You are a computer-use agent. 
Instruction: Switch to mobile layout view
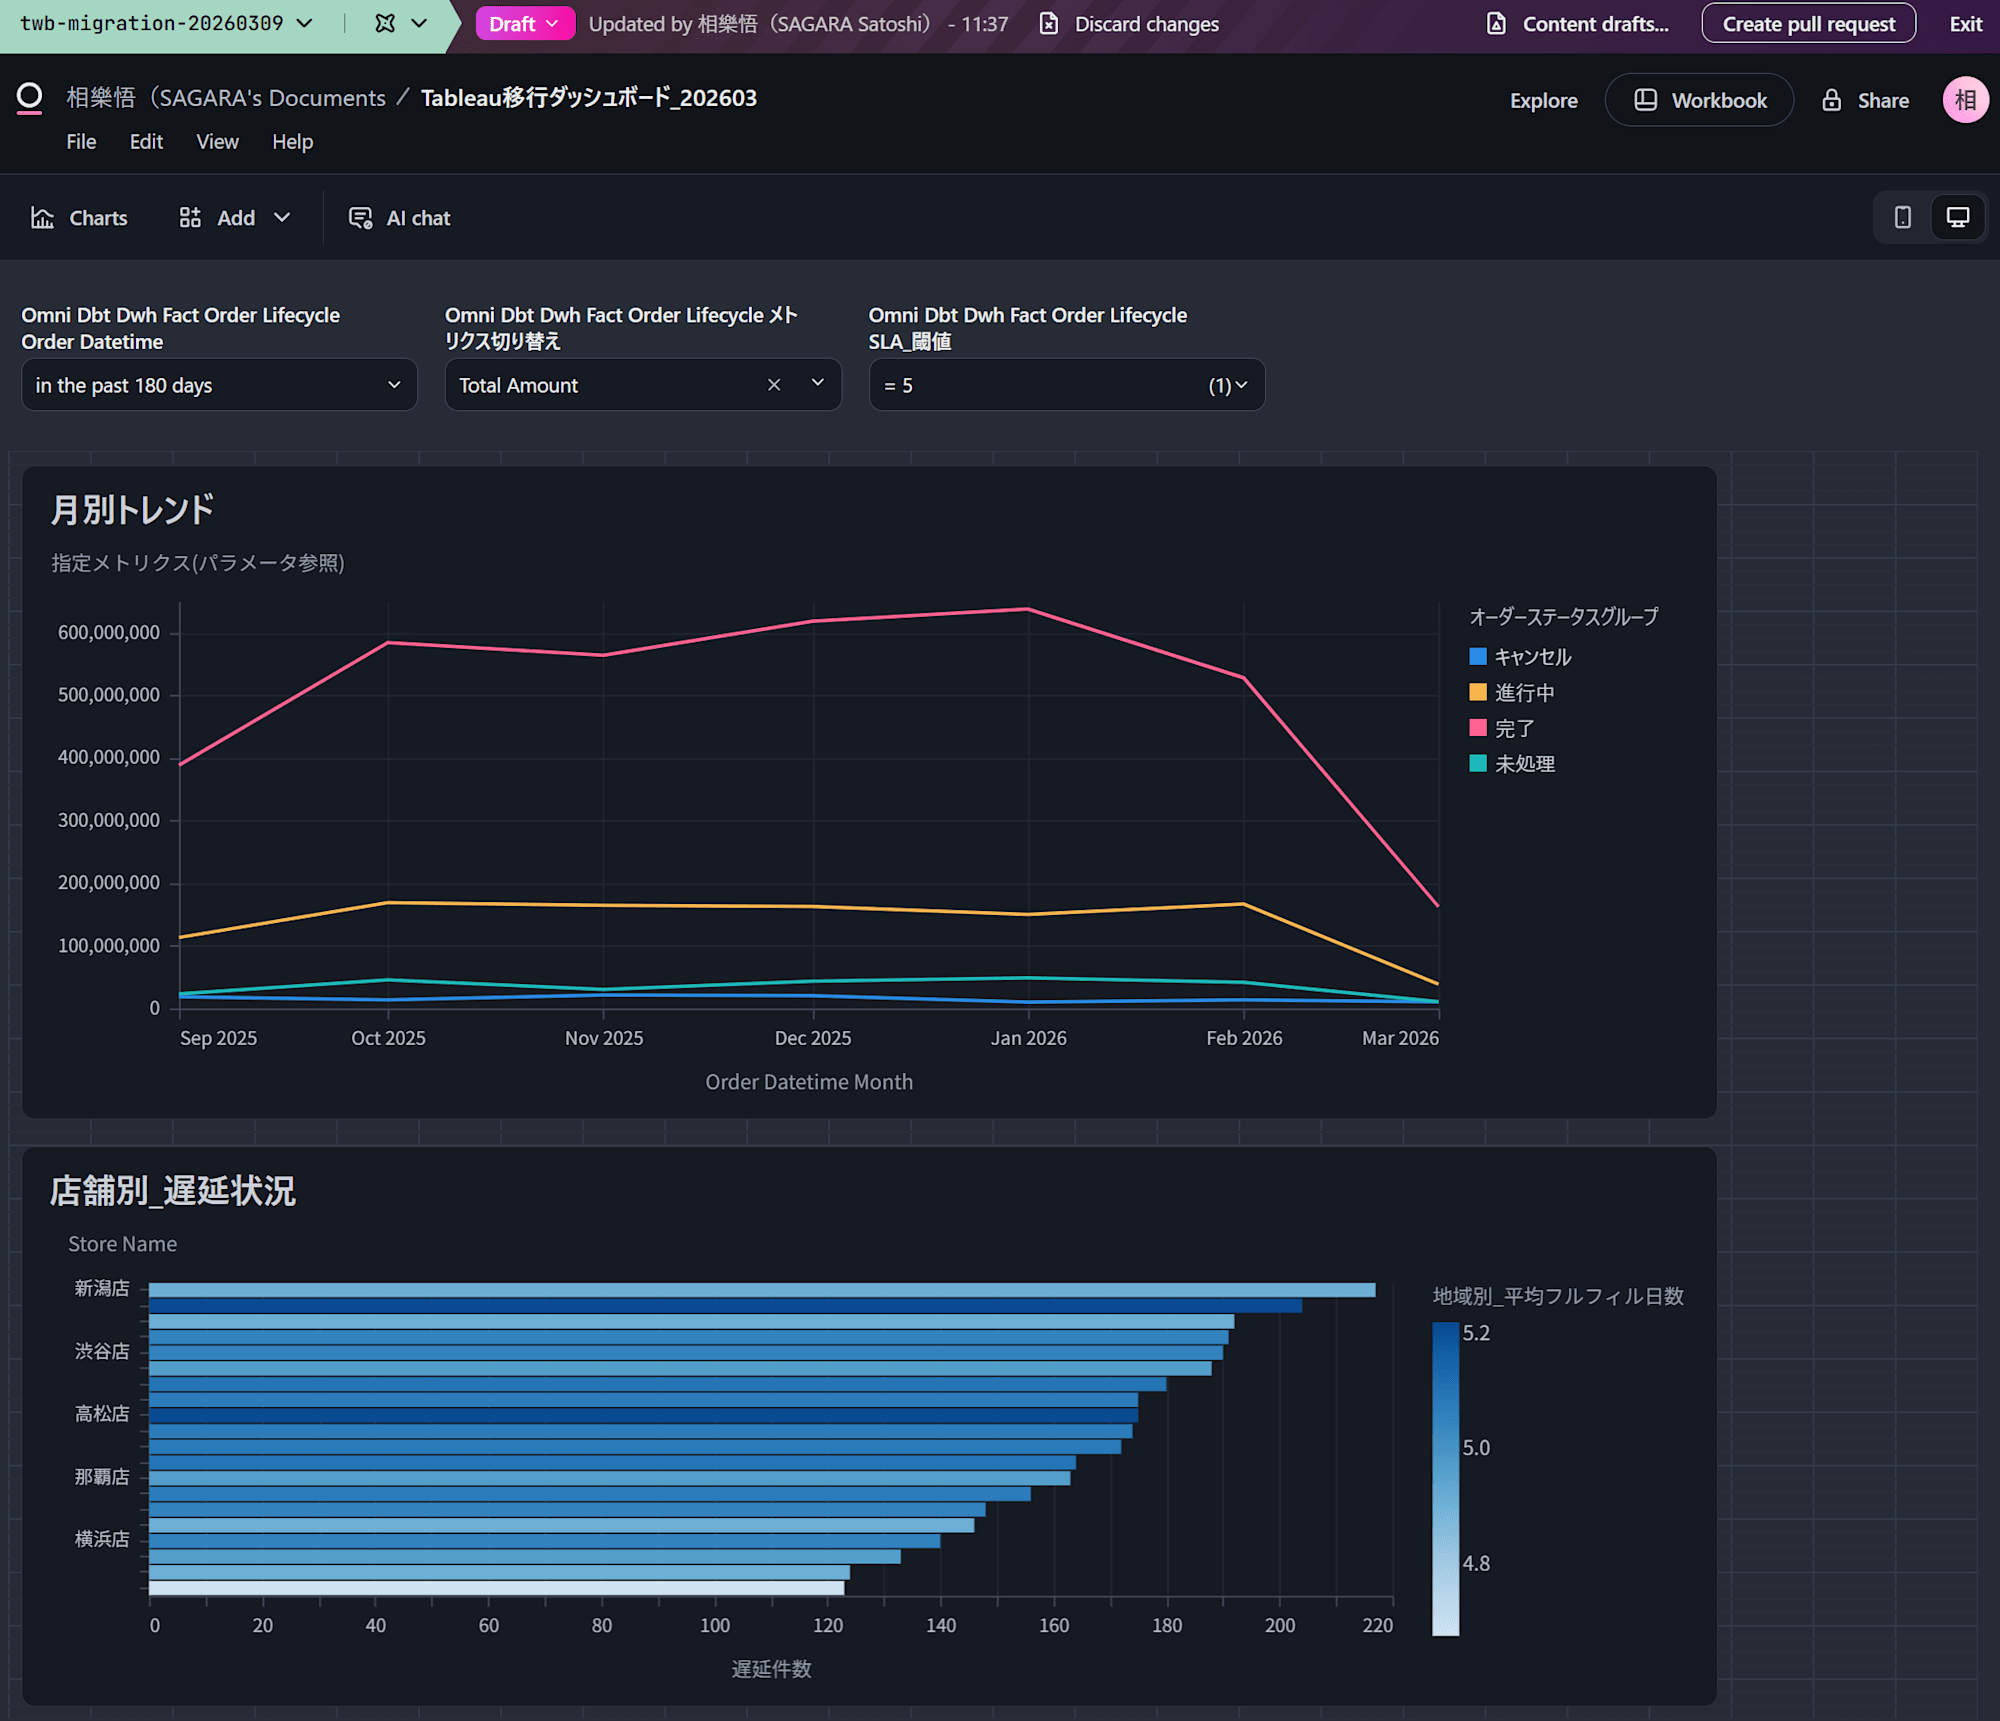[x=1902, y=218]
